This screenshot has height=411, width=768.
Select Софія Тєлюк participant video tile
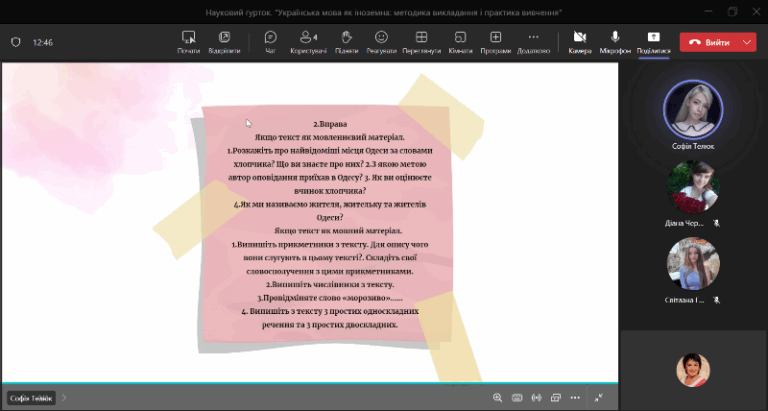click(x=693, y=112)
